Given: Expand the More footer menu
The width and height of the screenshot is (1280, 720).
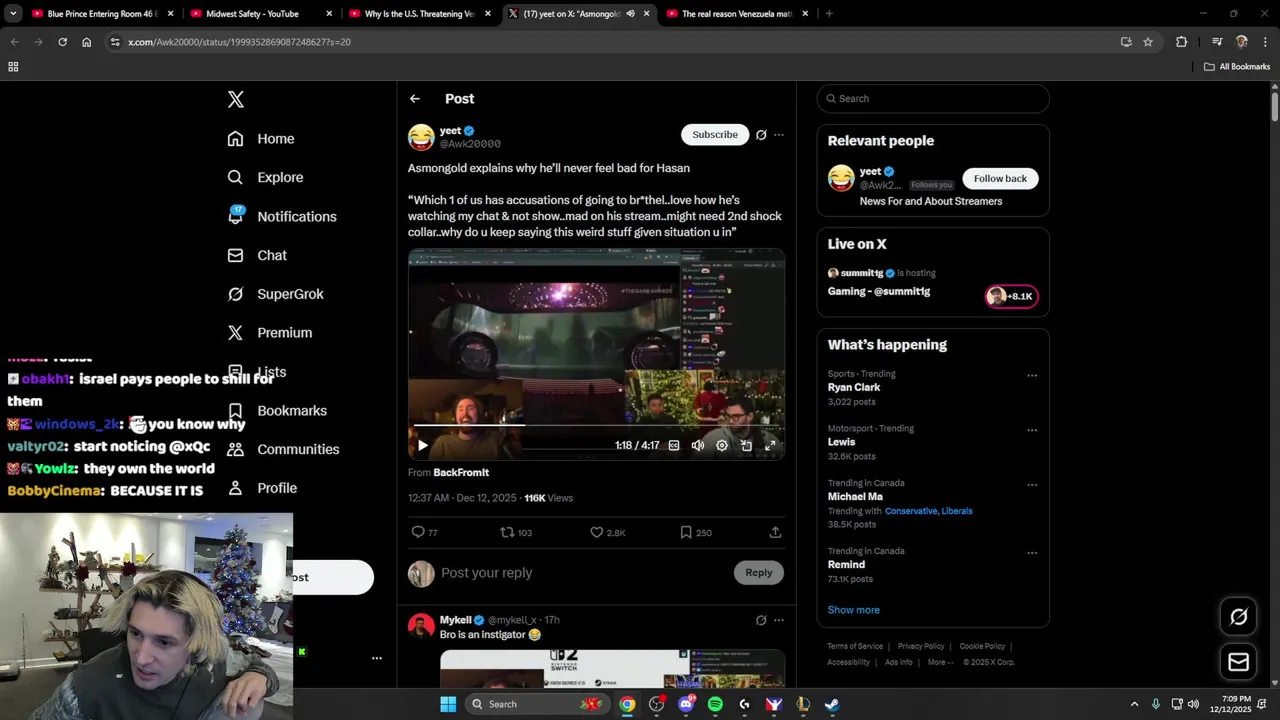Looking at the screenshot, I should pos(938,662).
